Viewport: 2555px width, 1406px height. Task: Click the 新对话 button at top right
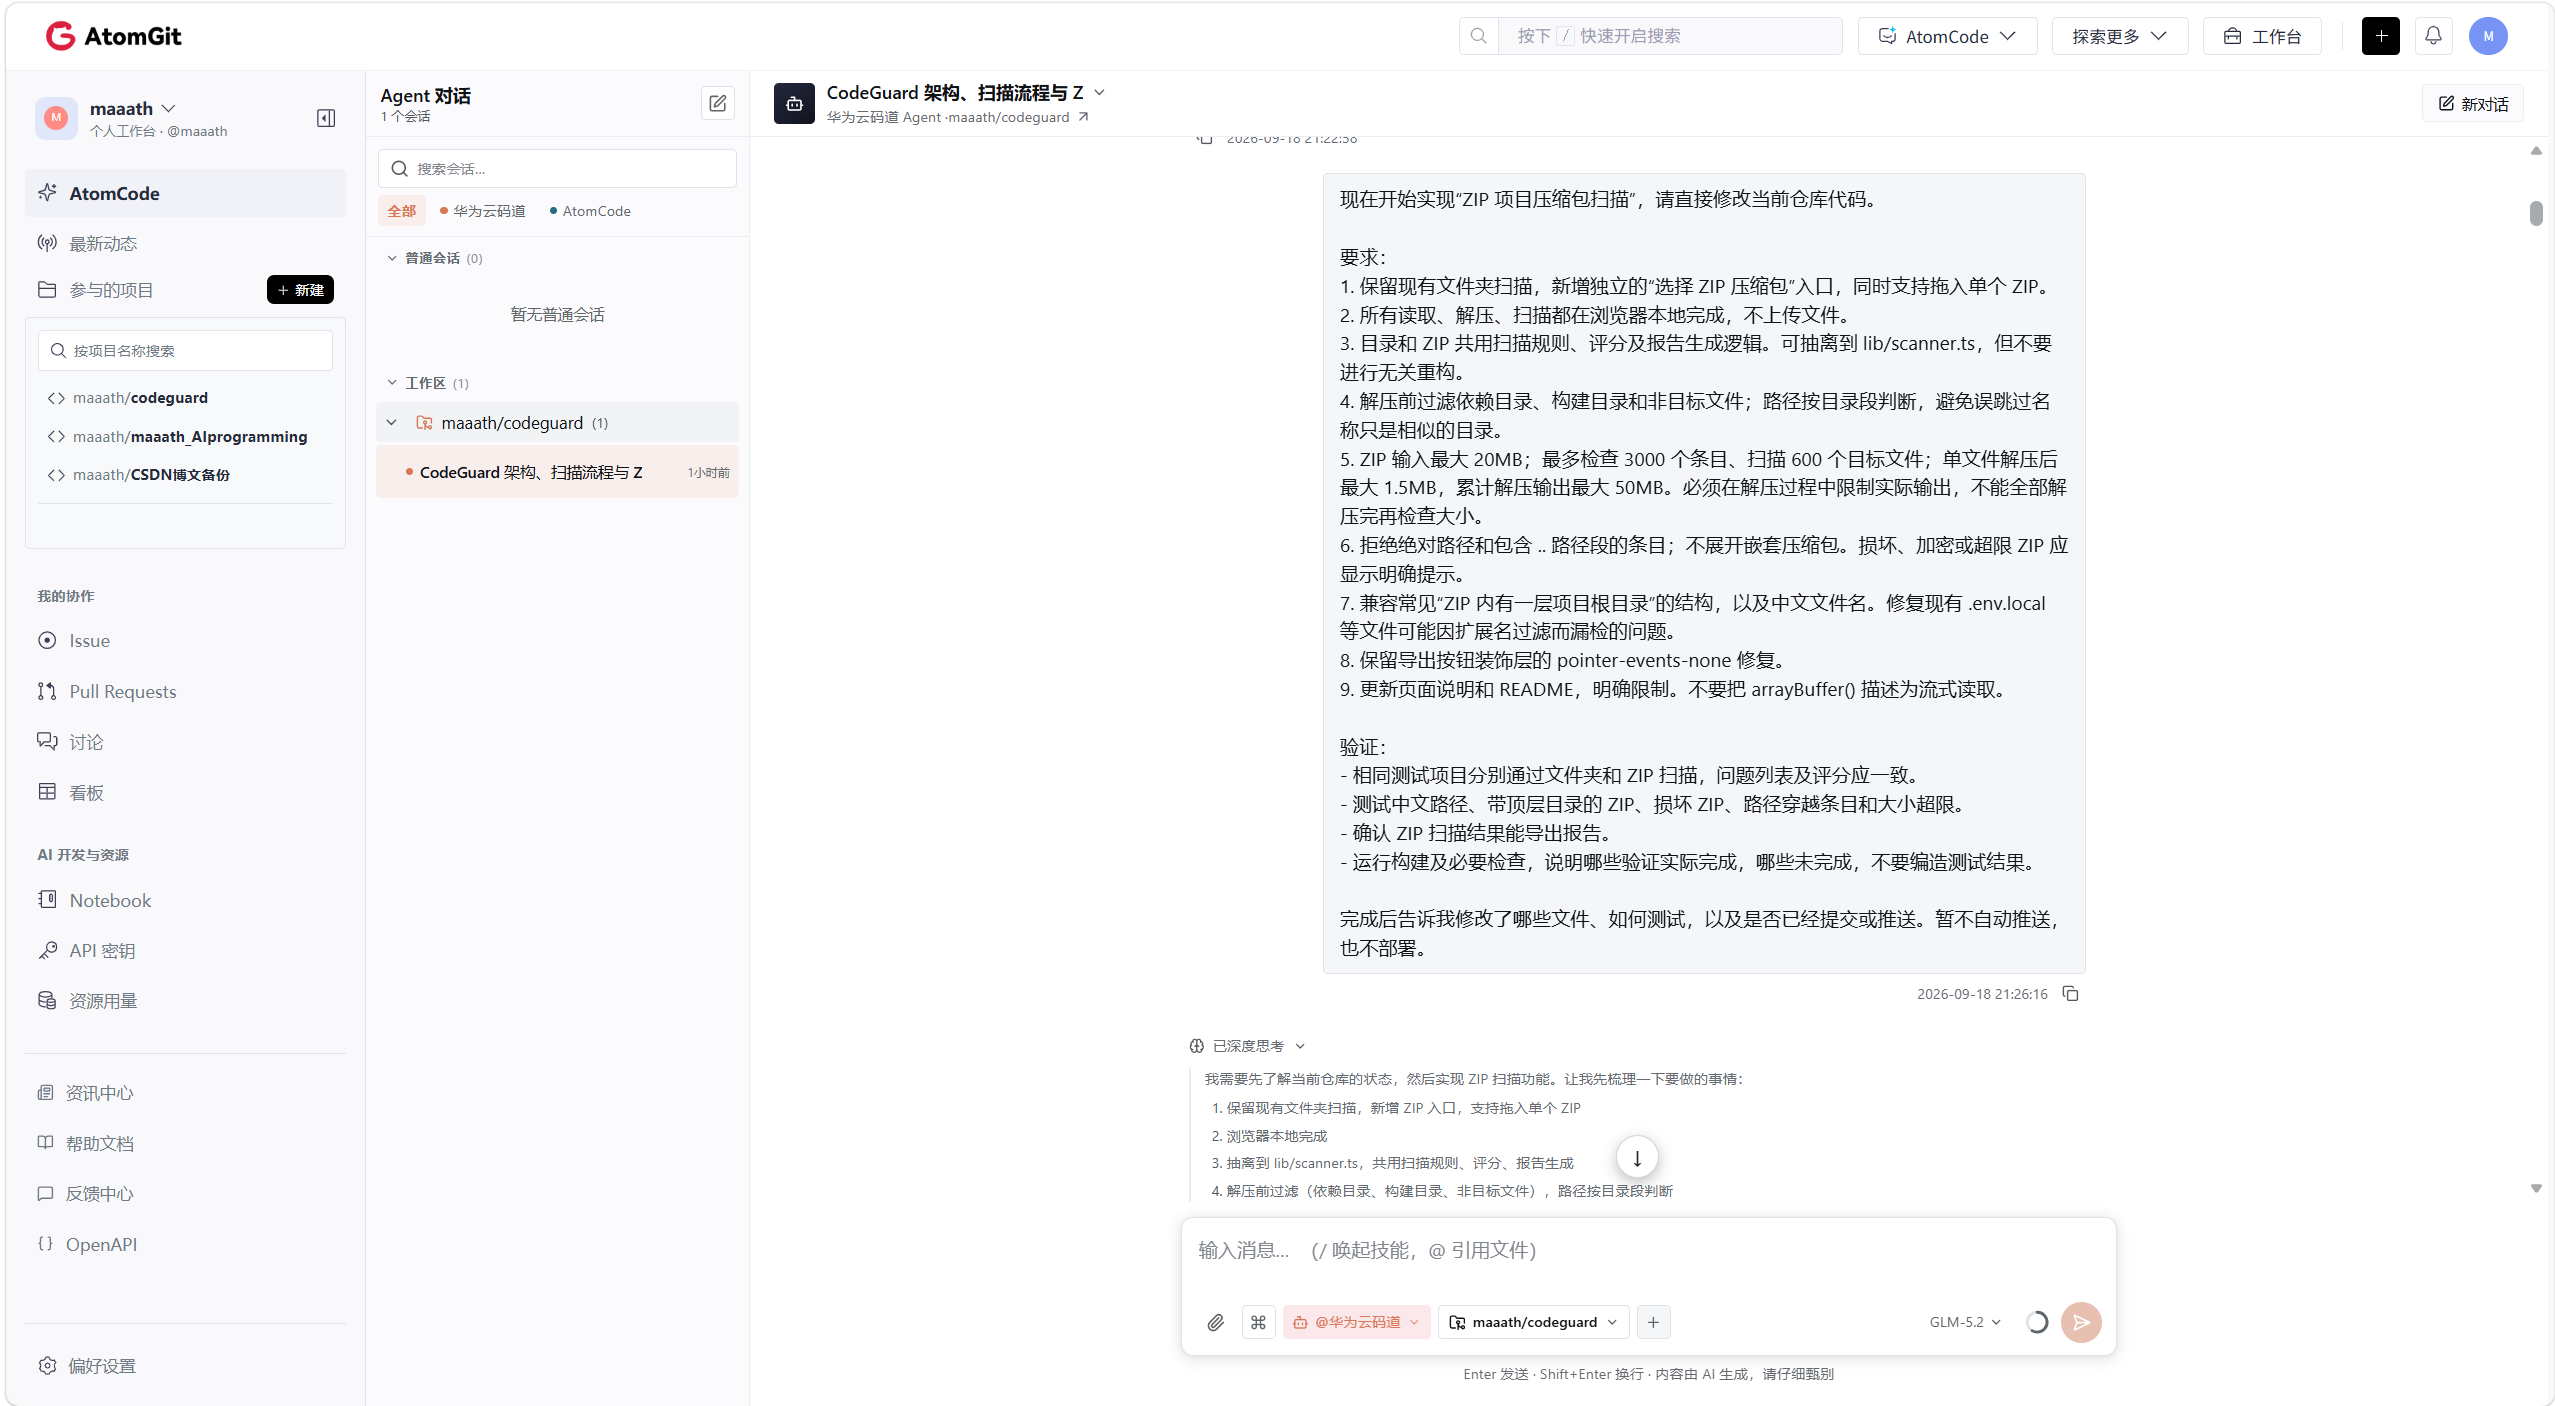pos(2472,104)
